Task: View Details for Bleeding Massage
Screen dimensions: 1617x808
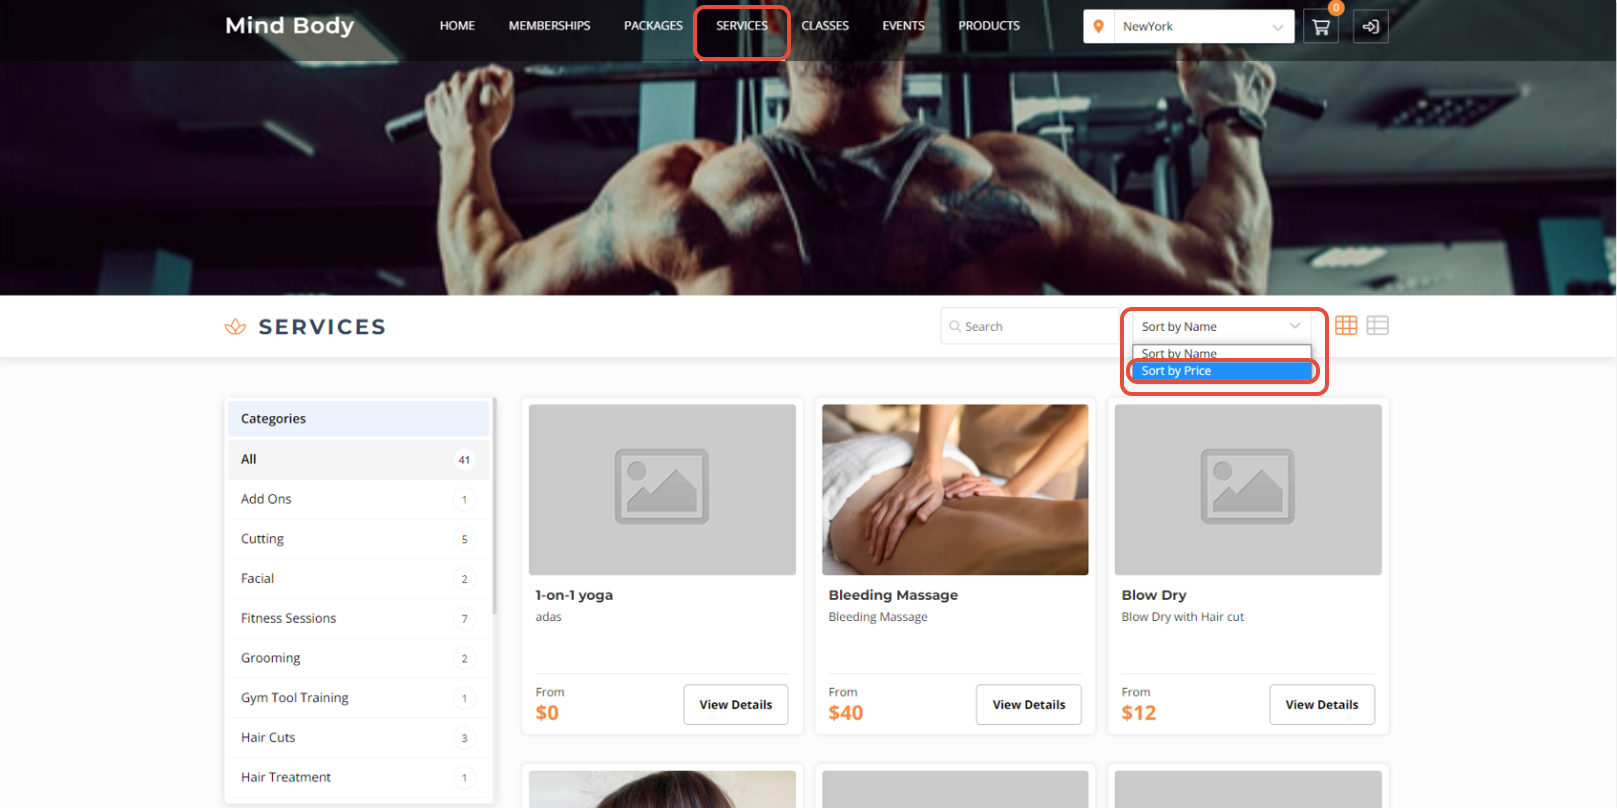Action: click(1029, 705)
